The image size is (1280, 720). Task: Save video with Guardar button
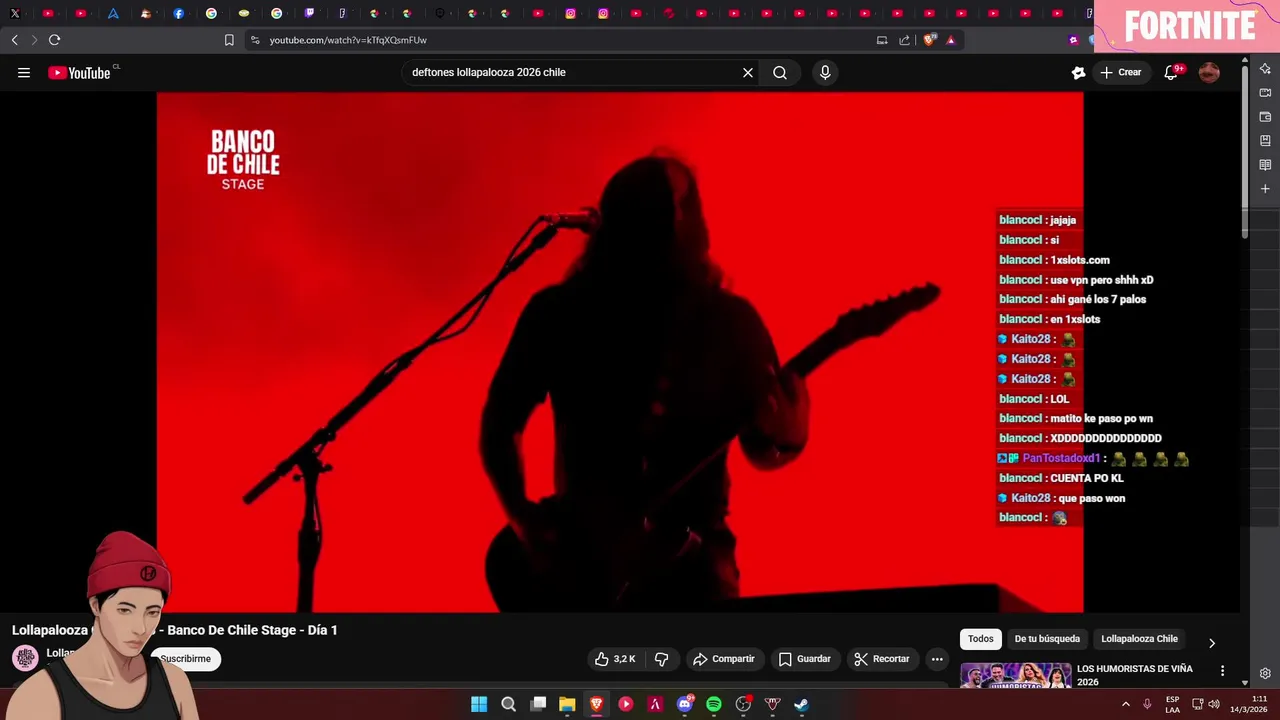(805, 659)
